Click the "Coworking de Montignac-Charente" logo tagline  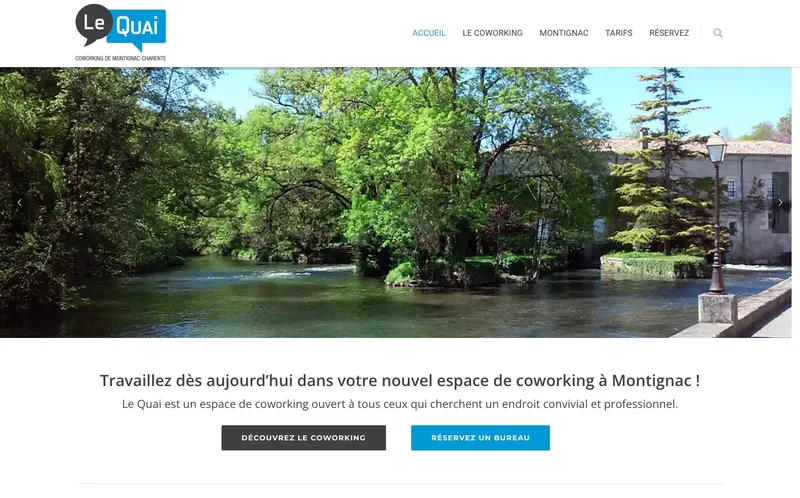coord(120,58)
